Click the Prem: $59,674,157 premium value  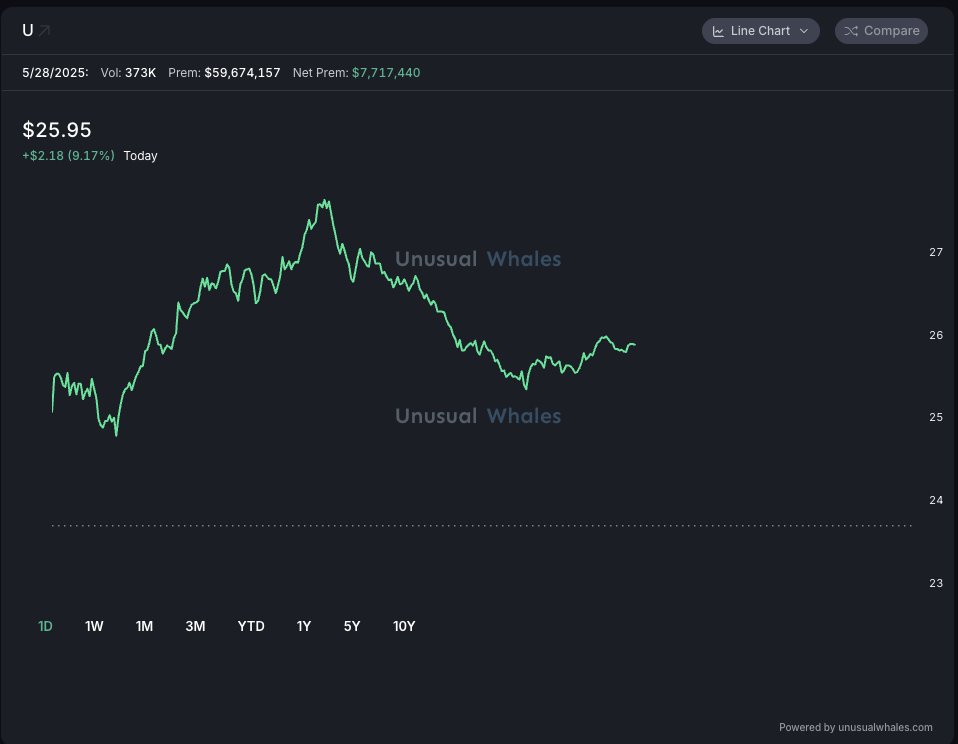(224, 73)
